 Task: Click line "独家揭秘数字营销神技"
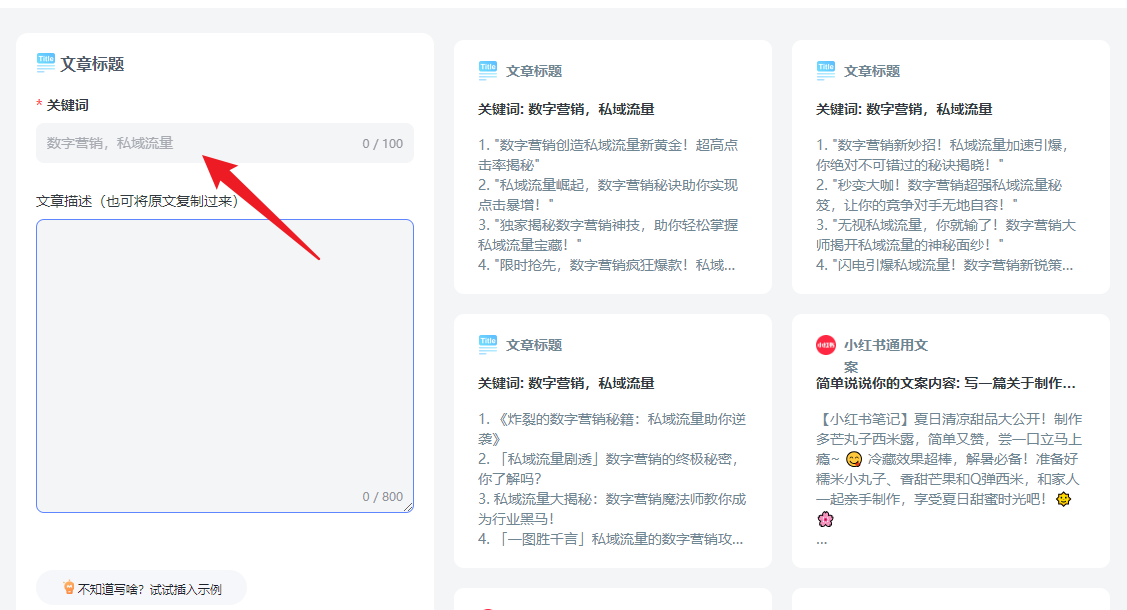click(x=608, y=235)
